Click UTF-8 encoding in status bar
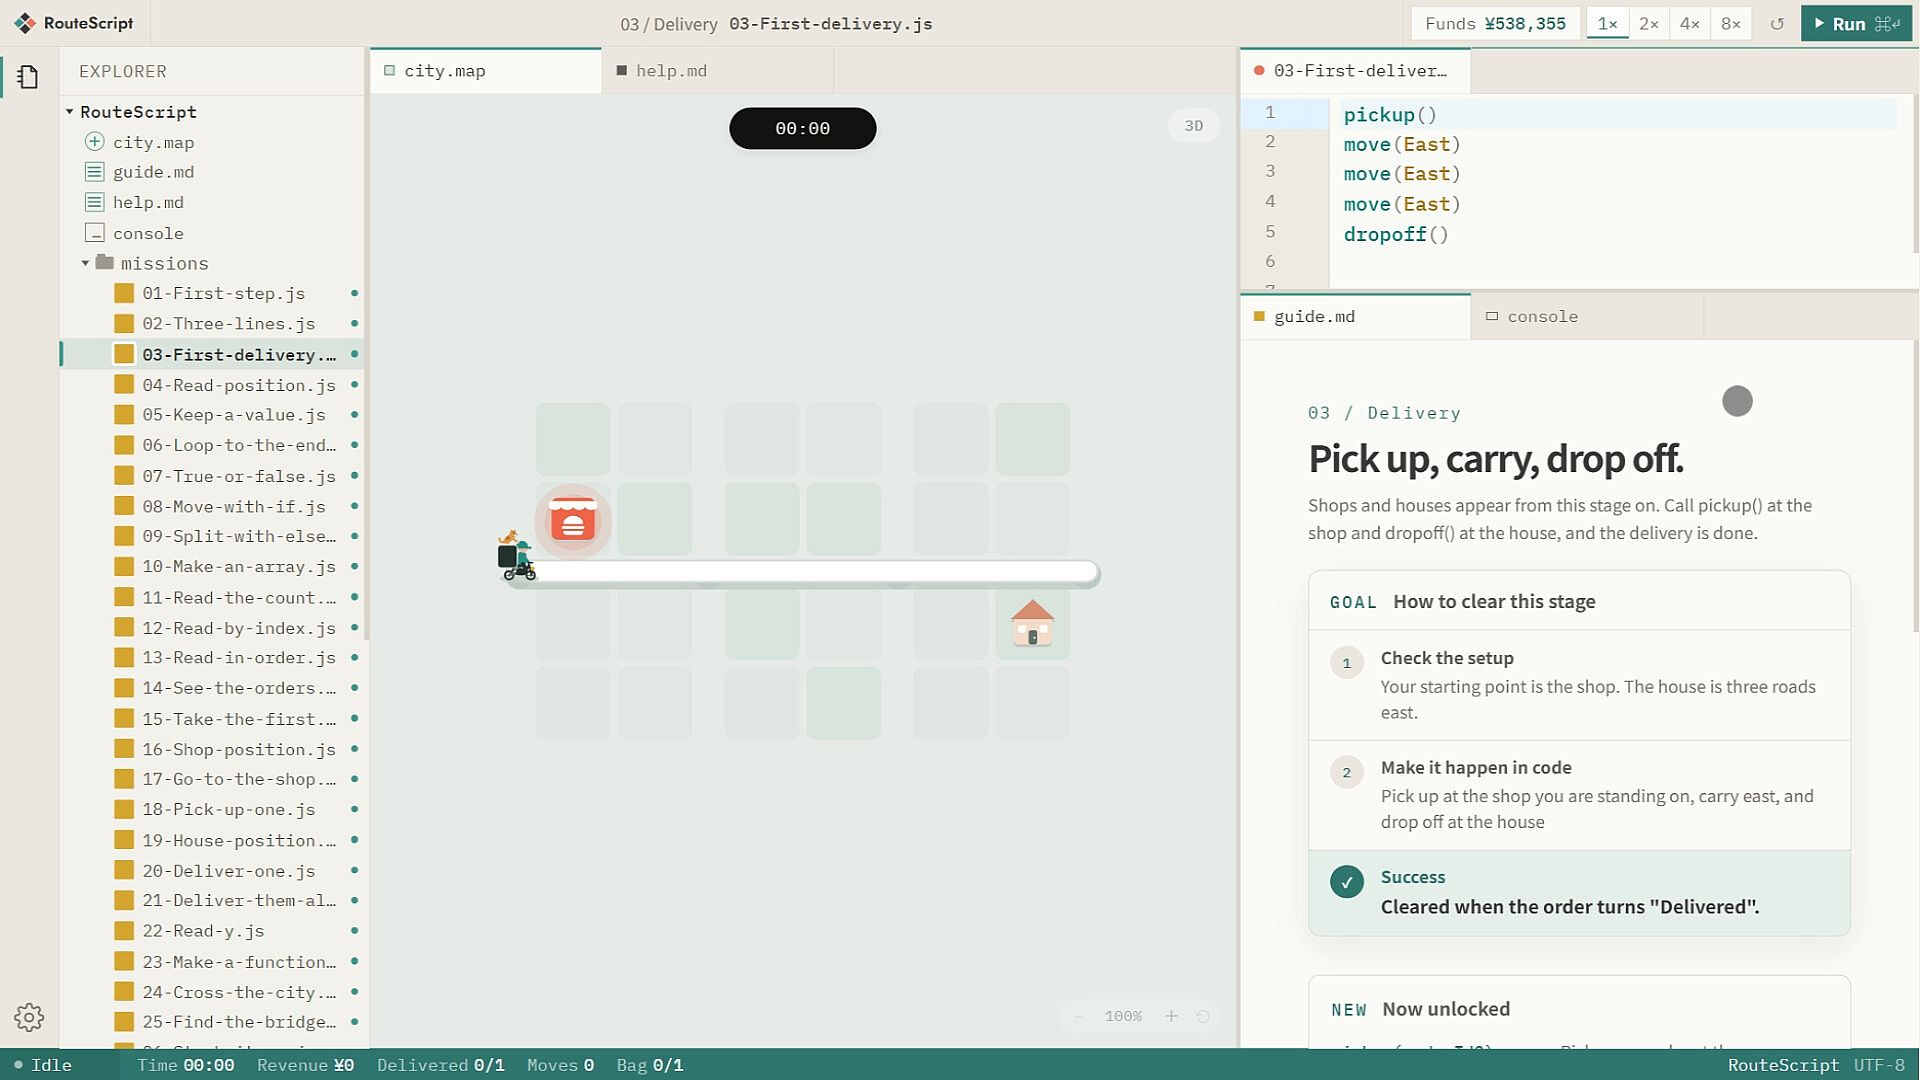Viewport: 1920px width, 1080px height. (1879, 1065)
